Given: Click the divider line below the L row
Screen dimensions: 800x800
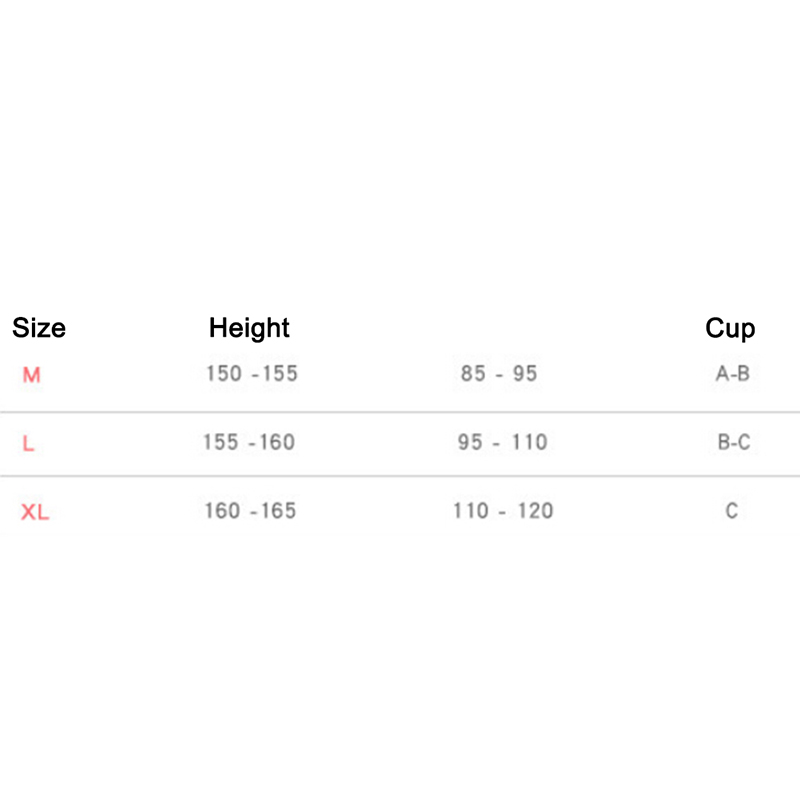Looking at the screenshot, I should coord(400,477).
